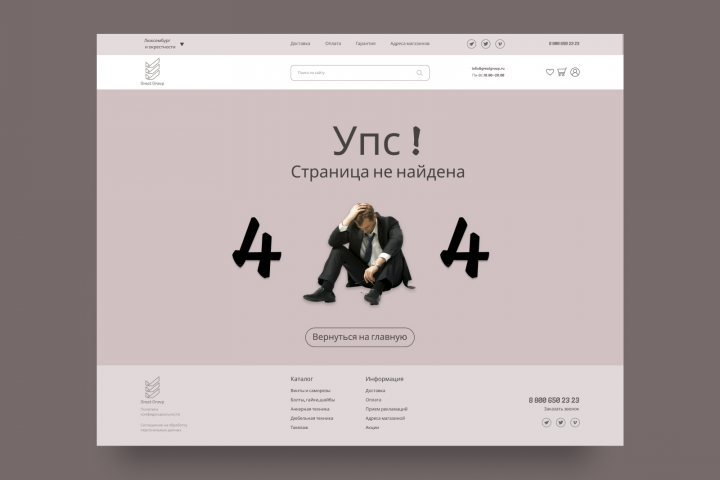Open the footer Twitter icon
This screenshot has height=480, width=720.
pyautogui.click(x=561, y=423)
